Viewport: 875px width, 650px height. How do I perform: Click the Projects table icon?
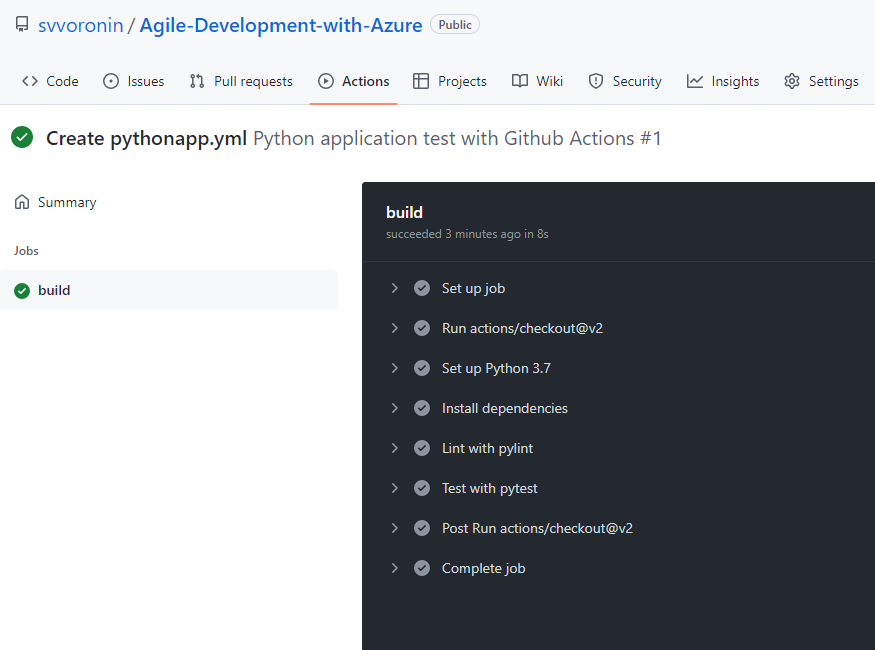point(421,81)
